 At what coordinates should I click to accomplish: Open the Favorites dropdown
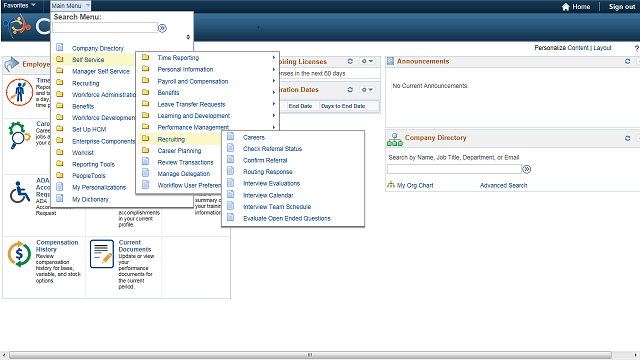19,5
